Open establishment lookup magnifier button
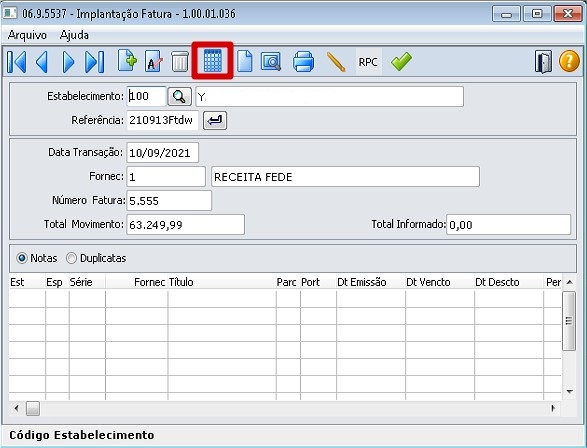 point(179,97)
